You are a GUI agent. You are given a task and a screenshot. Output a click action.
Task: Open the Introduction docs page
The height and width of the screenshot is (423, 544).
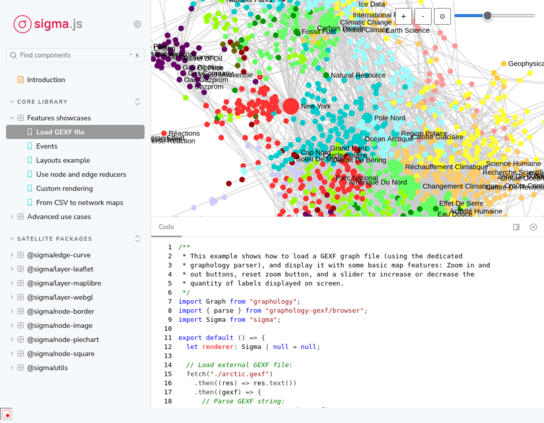[x=46, y=79]
